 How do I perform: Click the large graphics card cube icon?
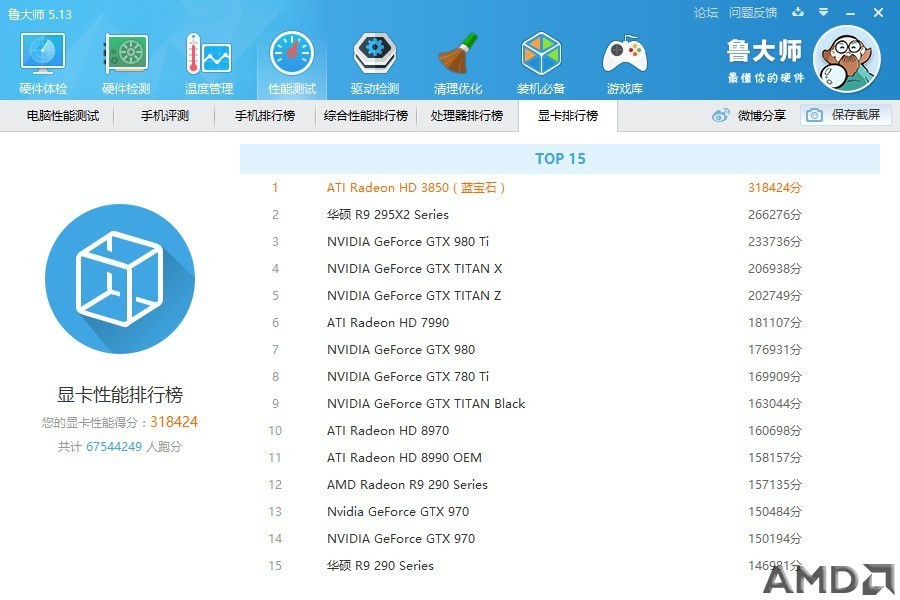(120, 278)
